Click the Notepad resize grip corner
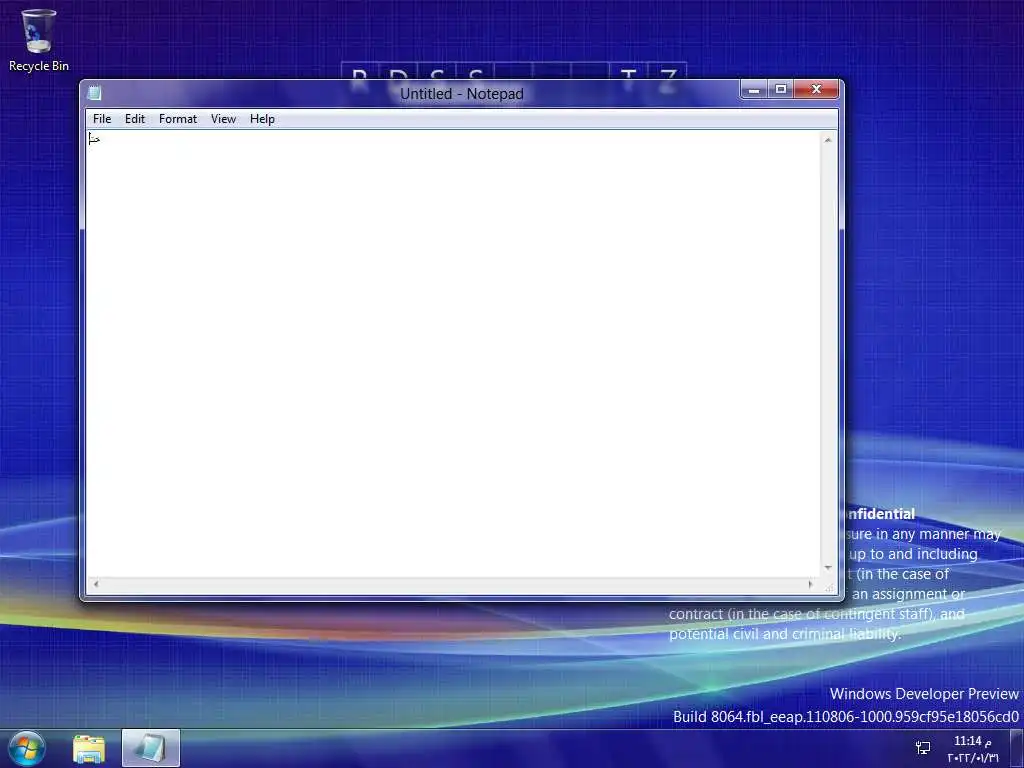The image size is (1024, 768). [829, 586]
